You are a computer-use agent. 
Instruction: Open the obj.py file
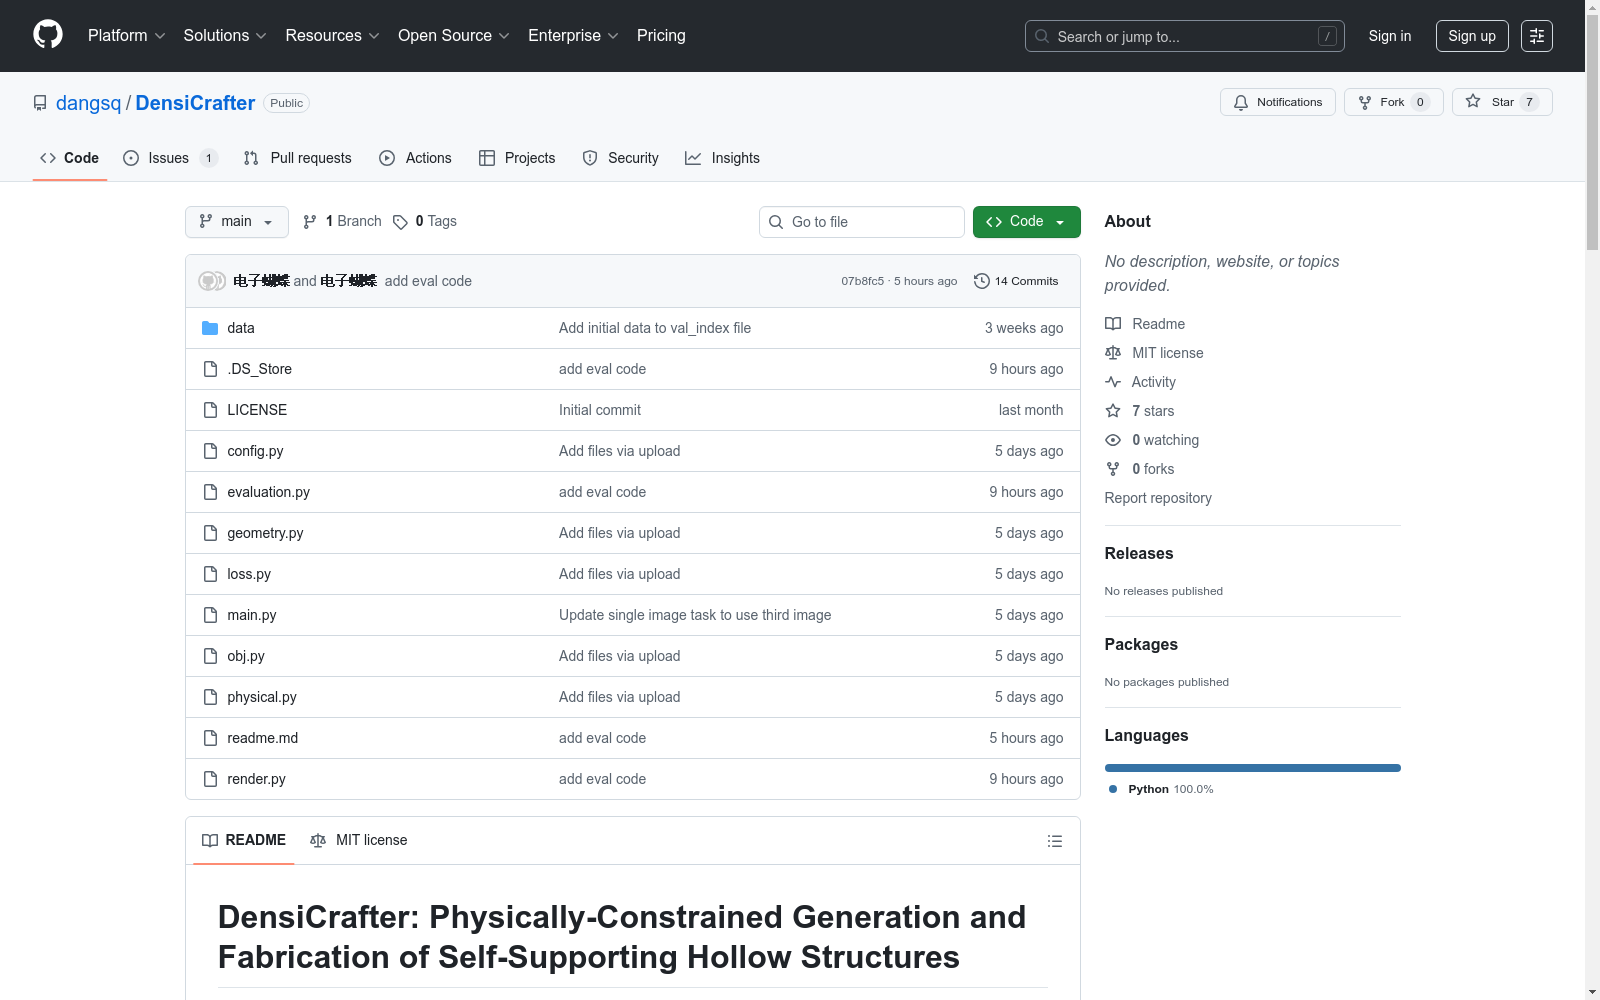tap(246, 656)
